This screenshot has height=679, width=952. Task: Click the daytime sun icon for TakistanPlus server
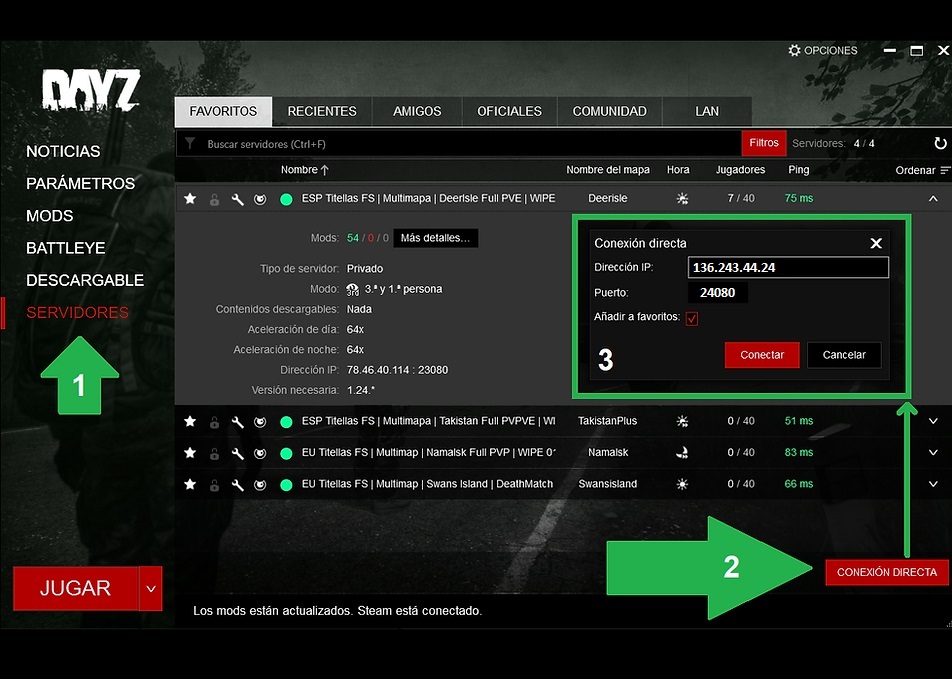coord(682,421)
